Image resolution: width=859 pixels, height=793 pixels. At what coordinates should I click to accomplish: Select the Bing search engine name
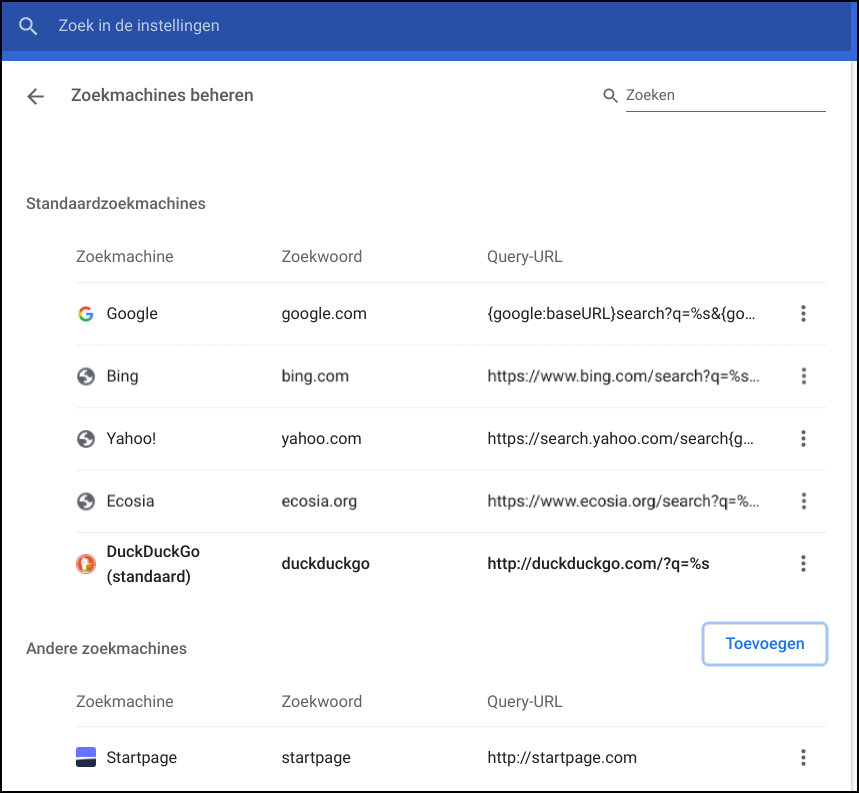coord(122,376)
